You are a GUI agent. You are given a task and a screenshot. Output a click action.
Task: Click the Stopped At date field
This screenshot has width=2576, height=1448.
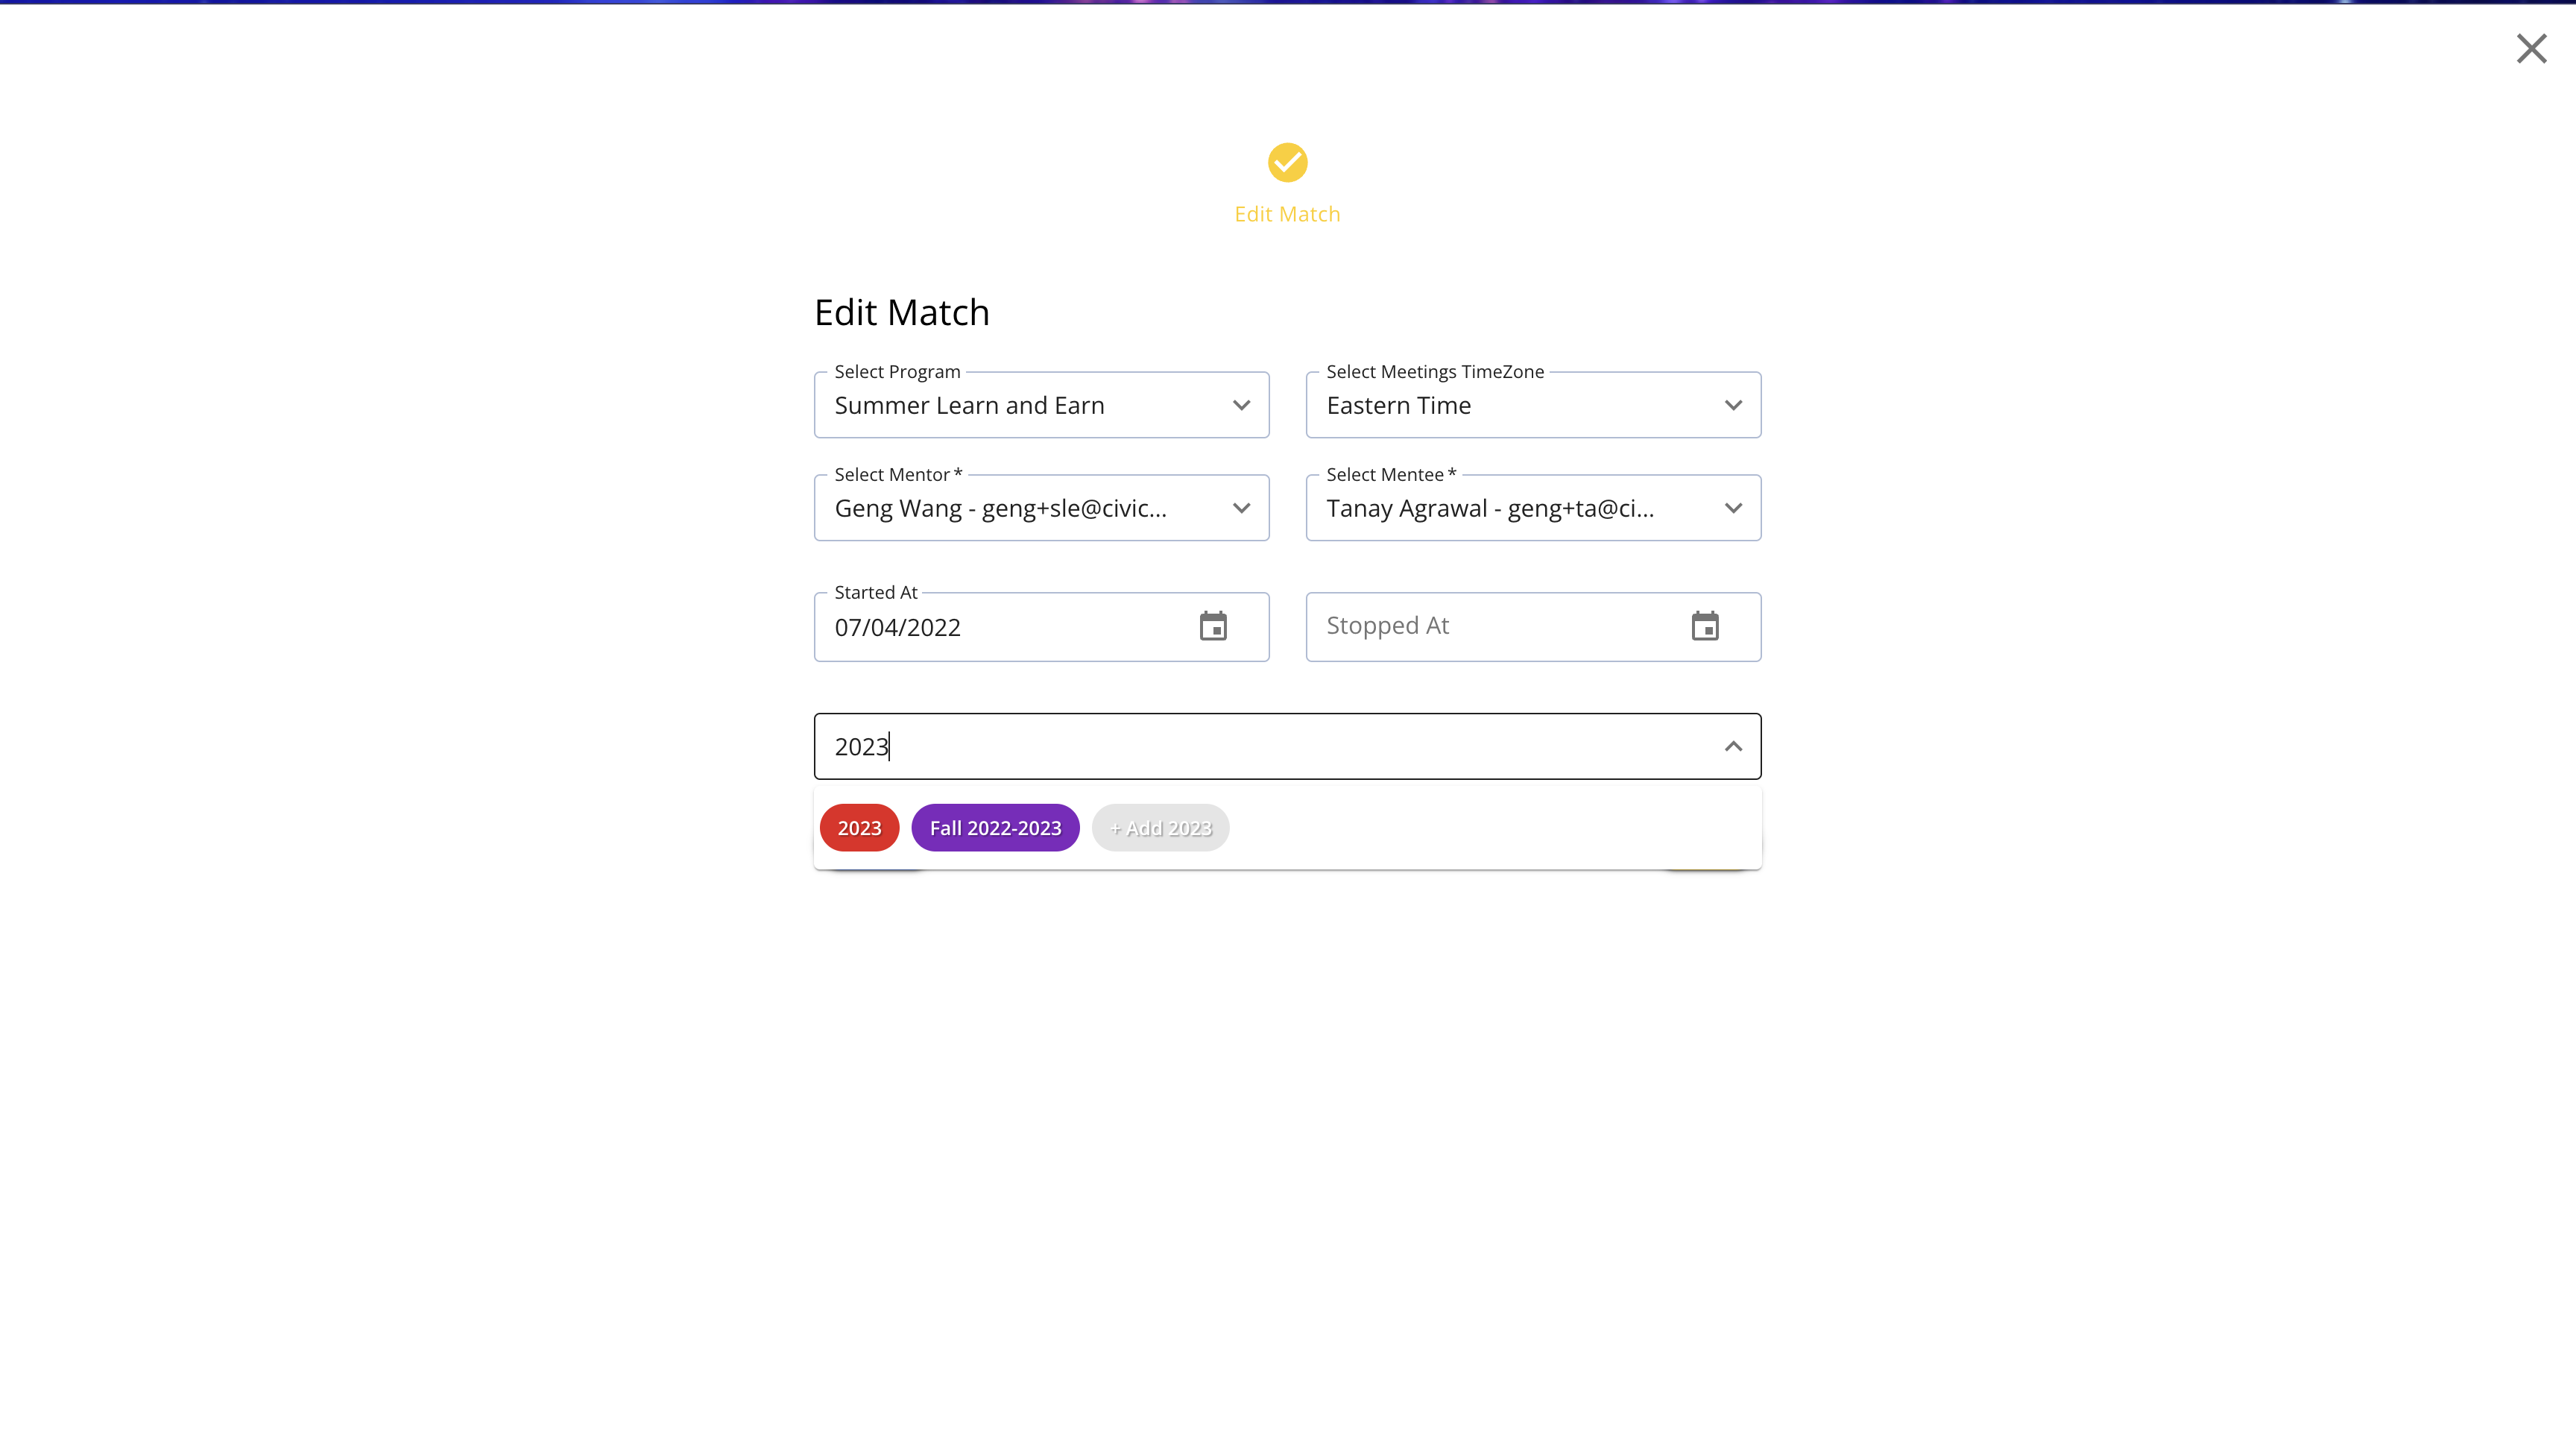pos(1533,627)
